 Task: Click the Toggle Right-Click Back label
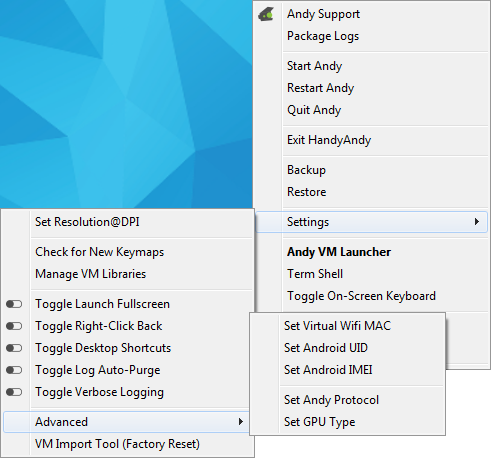pos(99,326)
